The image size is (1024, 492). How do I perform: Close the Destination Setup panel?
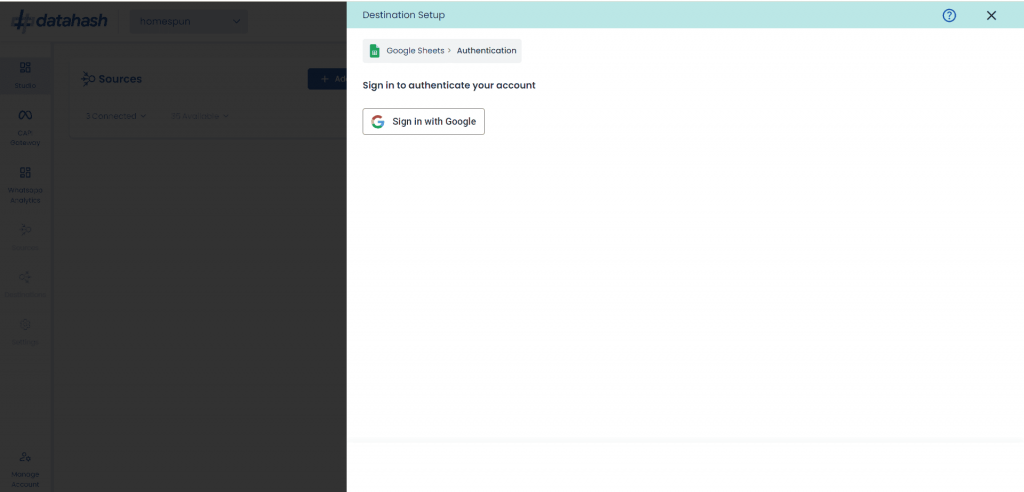click(x=991, y=16)
